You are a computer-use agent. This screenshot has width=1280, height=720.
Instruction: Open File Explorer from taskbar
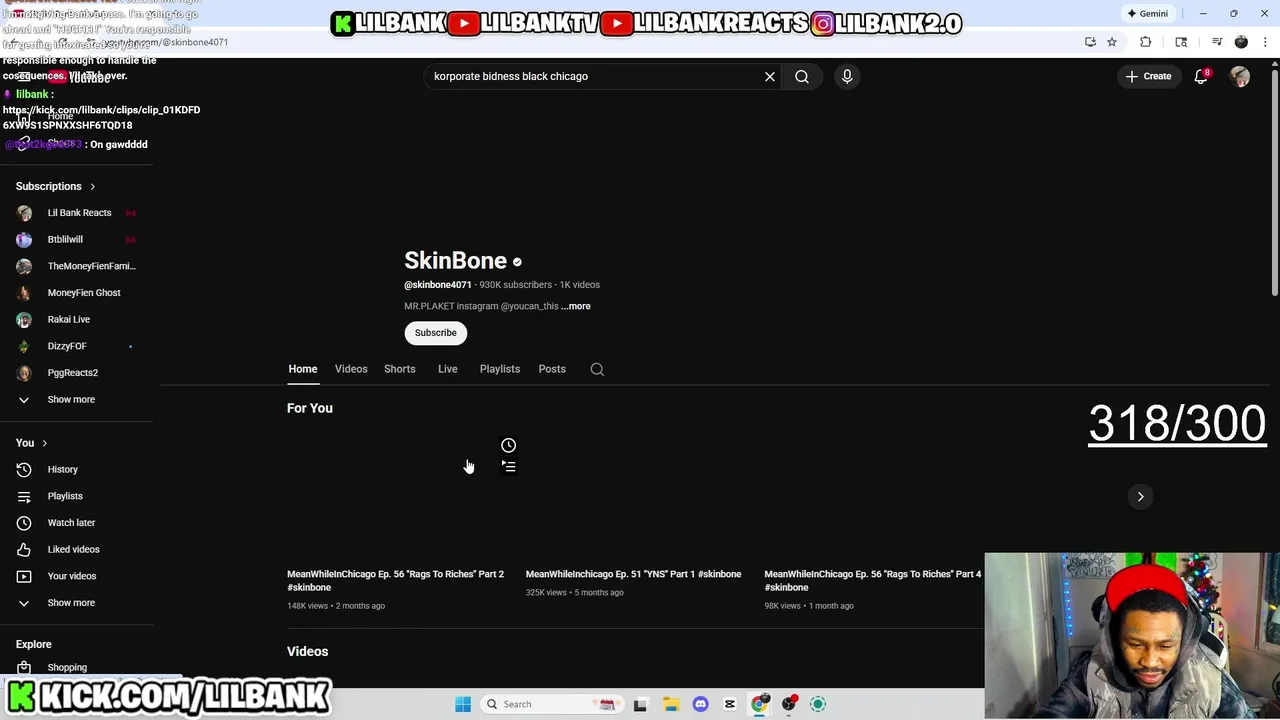pos(670,704)
